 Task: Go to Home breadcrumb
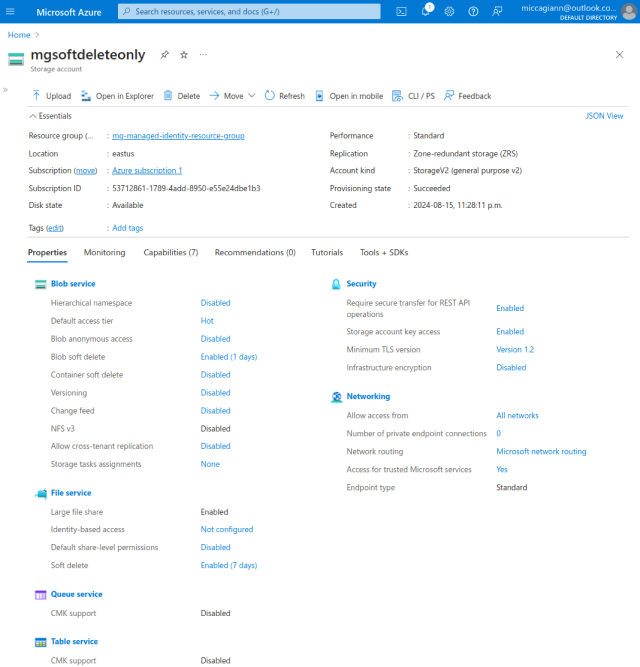pyautogui.click(x=19, y=35)
